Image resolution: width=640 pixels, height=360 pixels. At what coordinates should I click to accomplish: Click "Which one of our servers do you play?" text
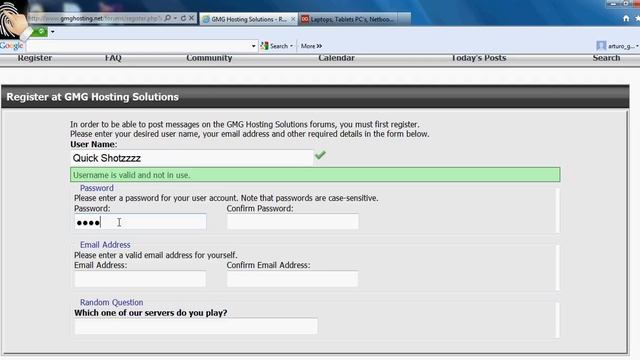(x=151, y=313)
